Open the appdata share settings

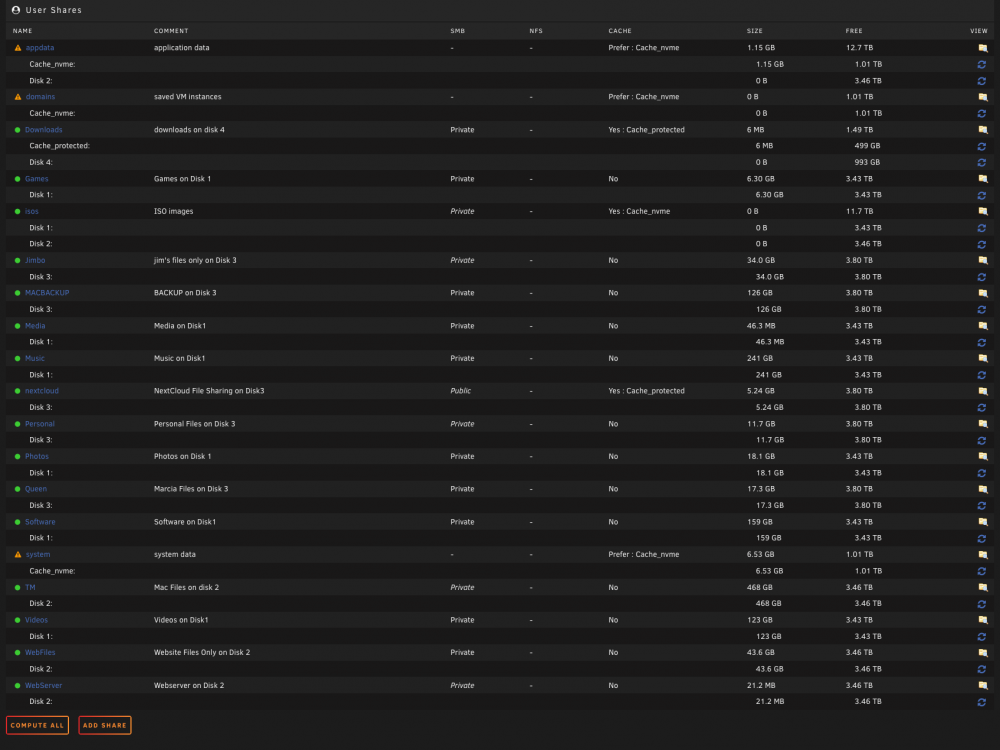pyautogui.click(x=40, y=48)
